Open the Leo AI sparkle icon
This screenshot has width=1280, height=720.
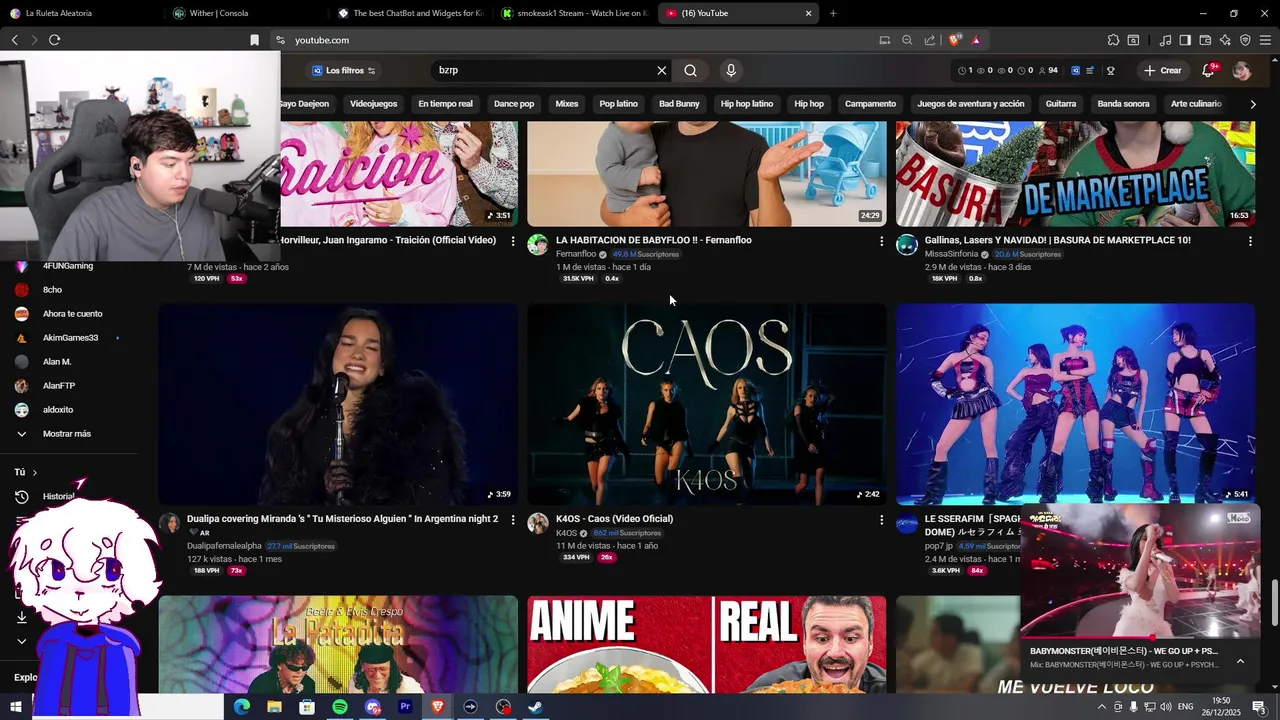tap(1225, 40)
